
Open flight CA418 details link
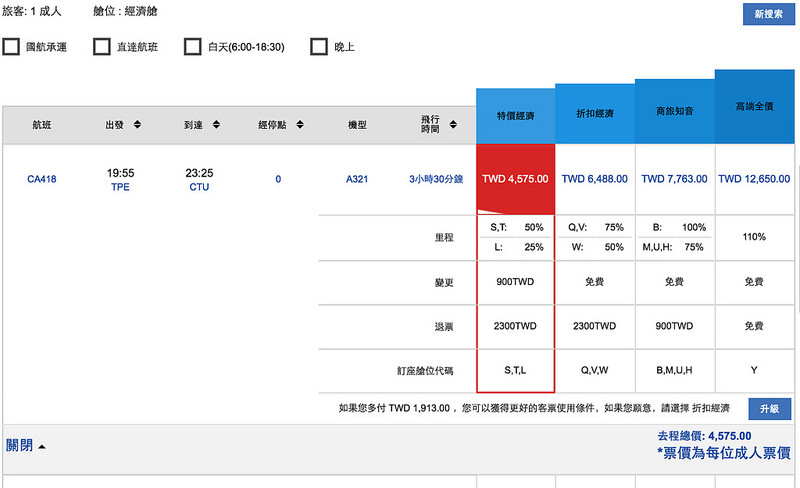point(42,179)
